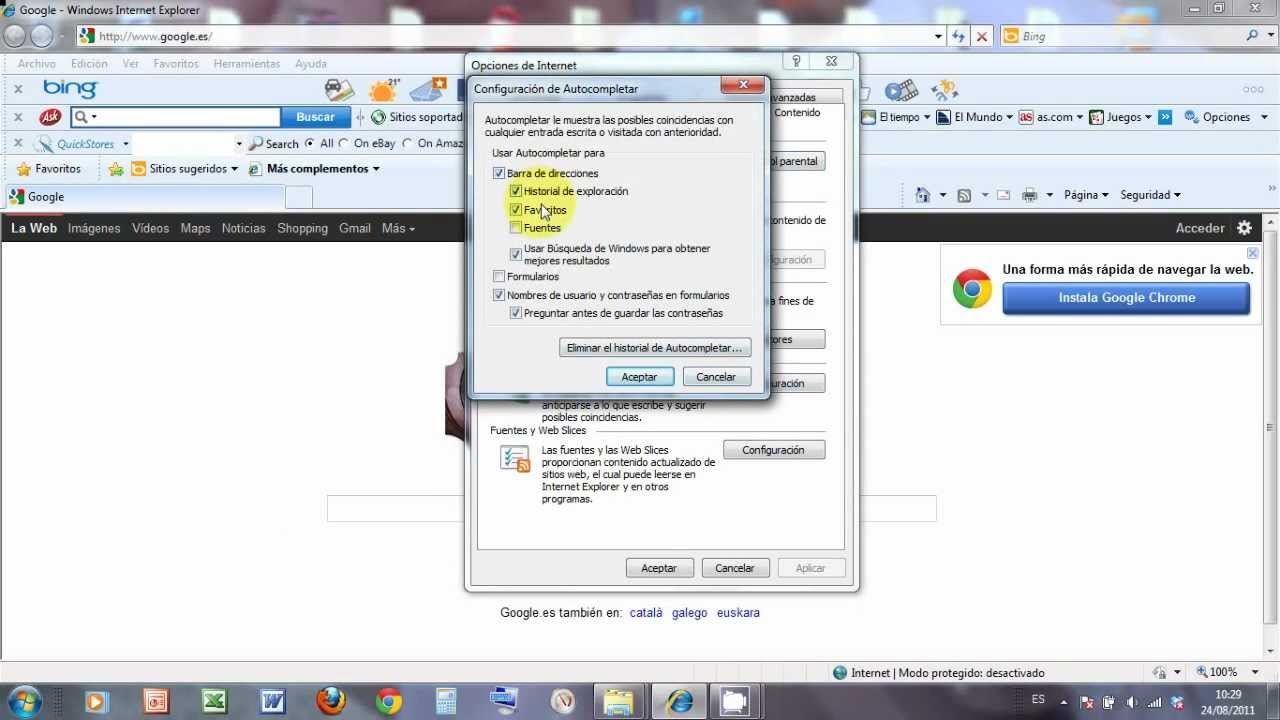Click the Read mail envelope icon

(1003, 195)
